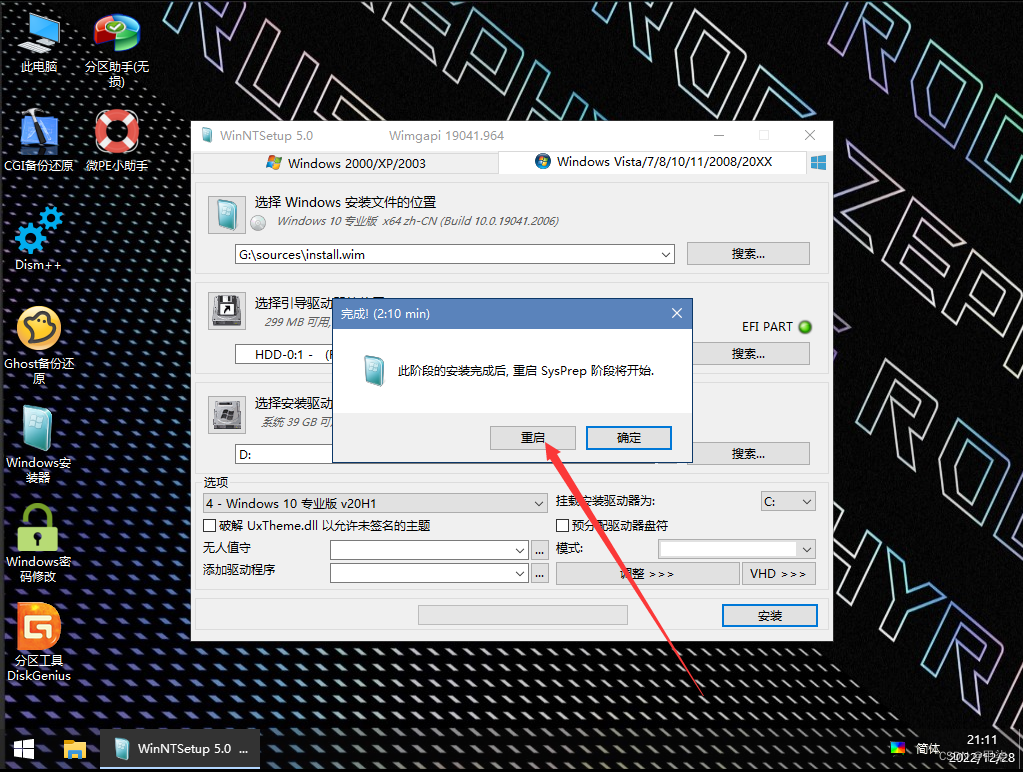Expand the 模式 dropdown
Screen dimensions: 1023x772
pyautogui.click(x=807, y=549)
